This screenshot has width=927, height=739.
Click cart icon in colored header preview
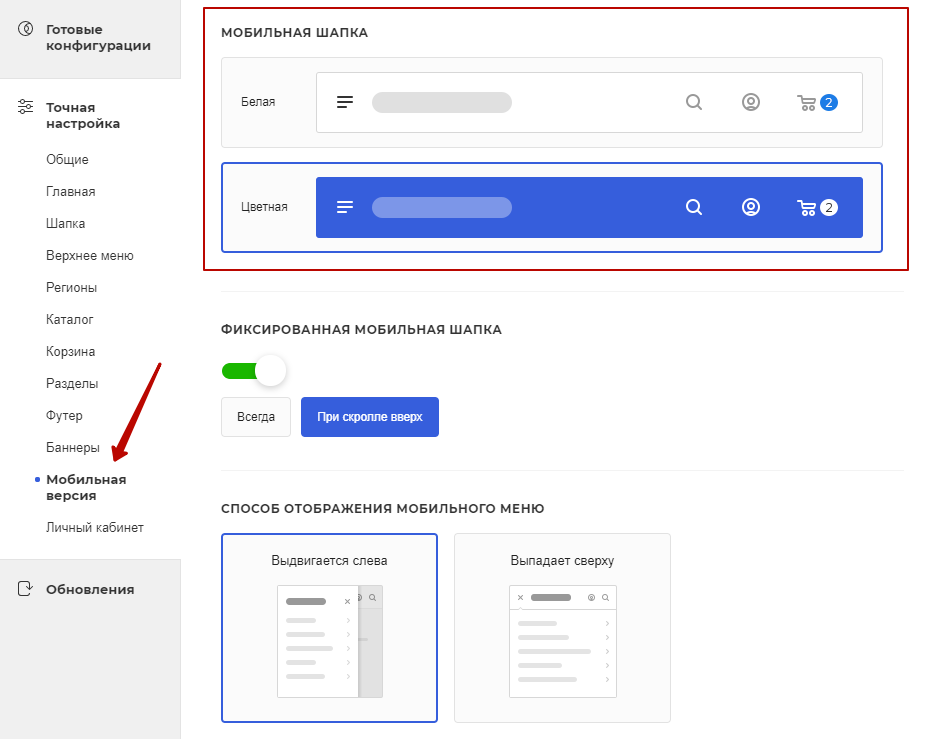pos(806,208)
